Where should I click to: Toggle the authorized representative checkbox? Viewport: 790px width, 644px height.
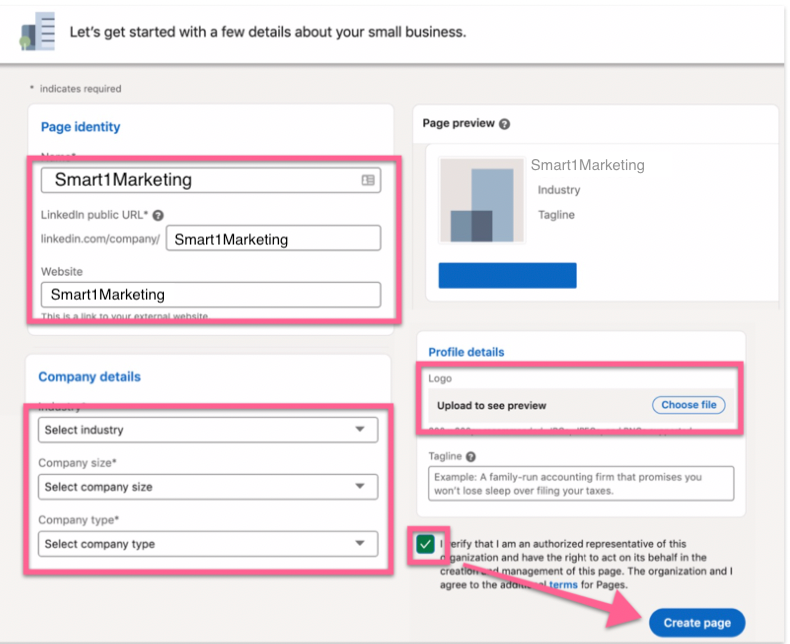(426, 544)
